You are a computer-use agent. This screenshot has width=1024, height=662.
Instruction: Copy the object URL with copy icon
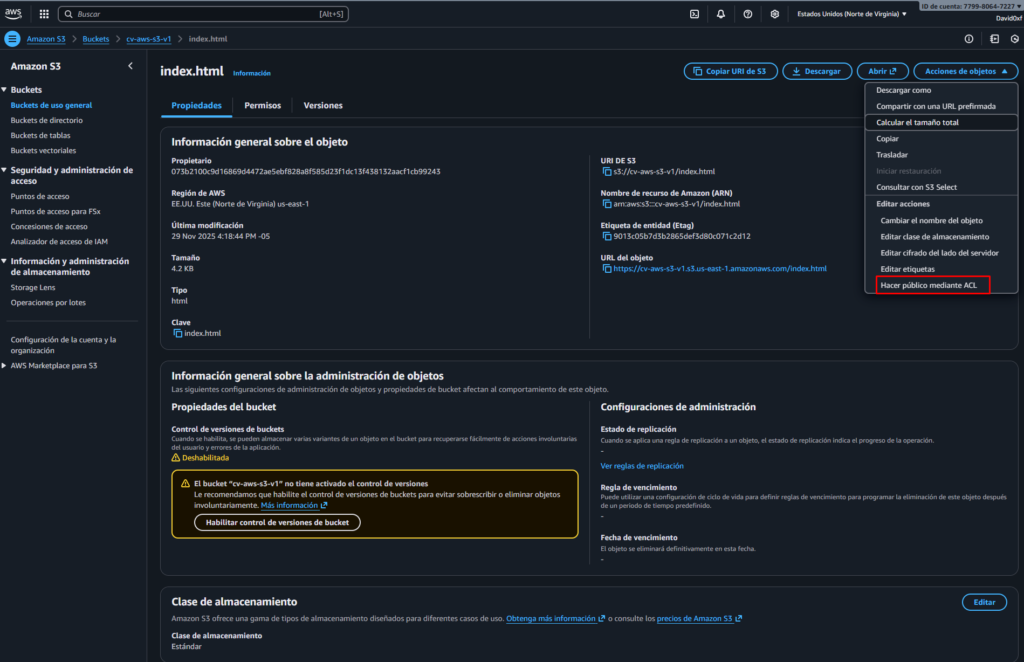coord(606,268)
